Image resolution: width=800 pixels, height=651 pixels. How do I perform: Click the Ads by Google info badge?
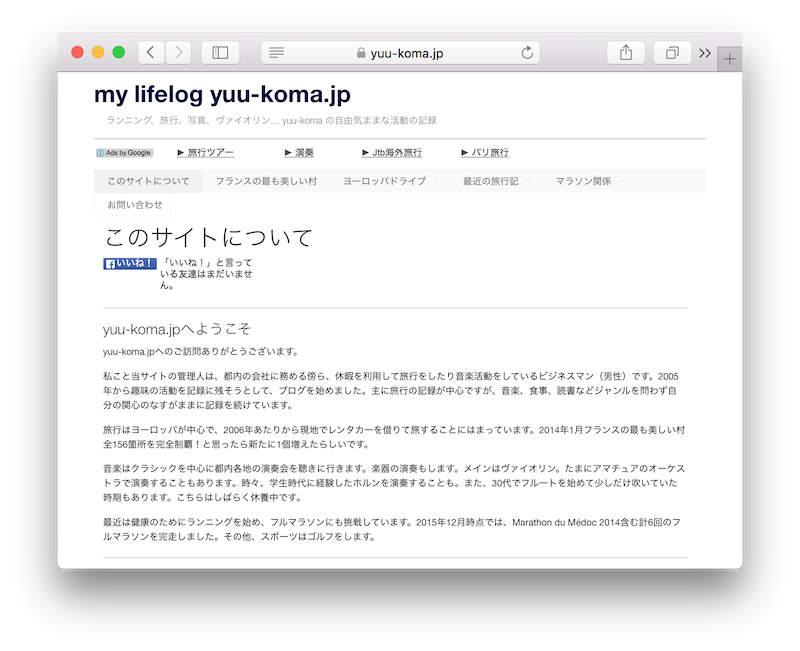(124, 153)
